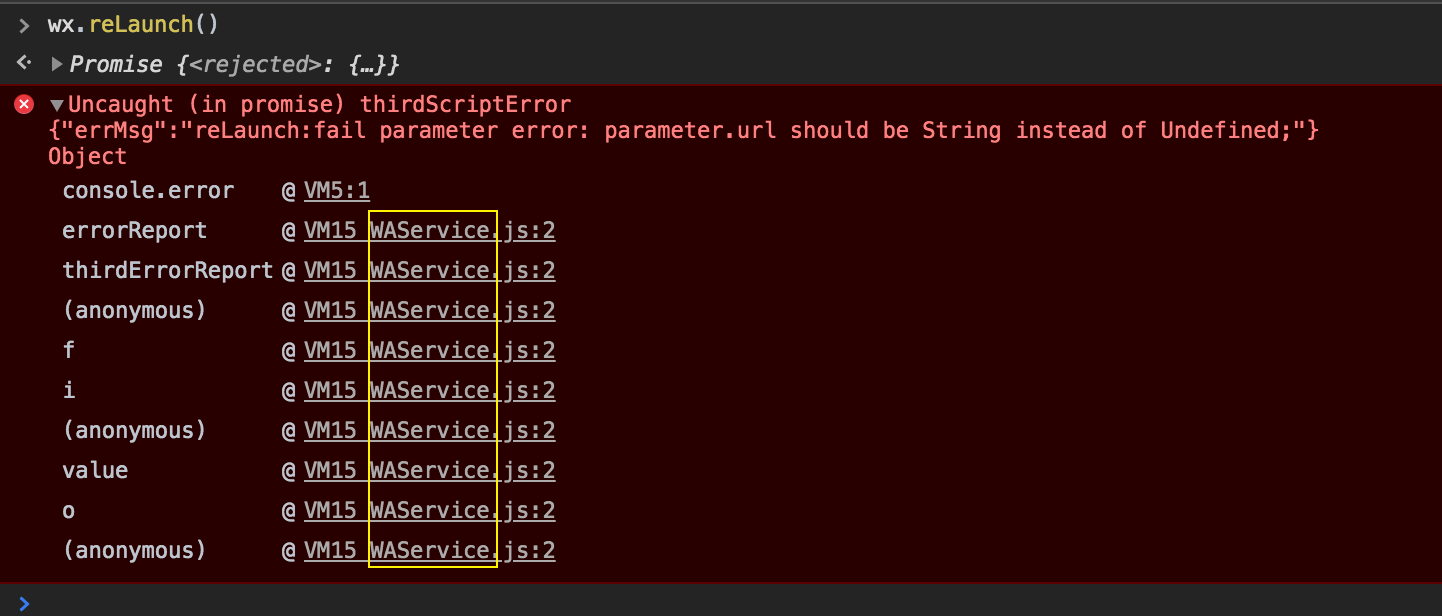
Task: Open the errorReport WAService.js:2 link
Action: click(430, 231)
